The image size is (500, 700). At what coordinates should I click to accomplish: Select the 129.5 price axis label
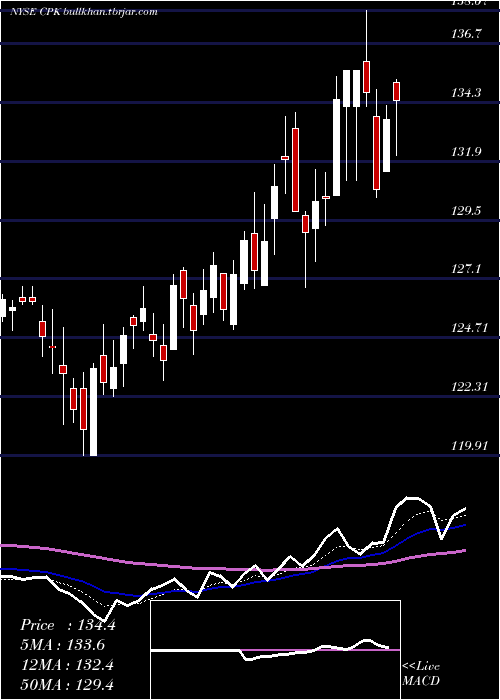click(467, 211)
